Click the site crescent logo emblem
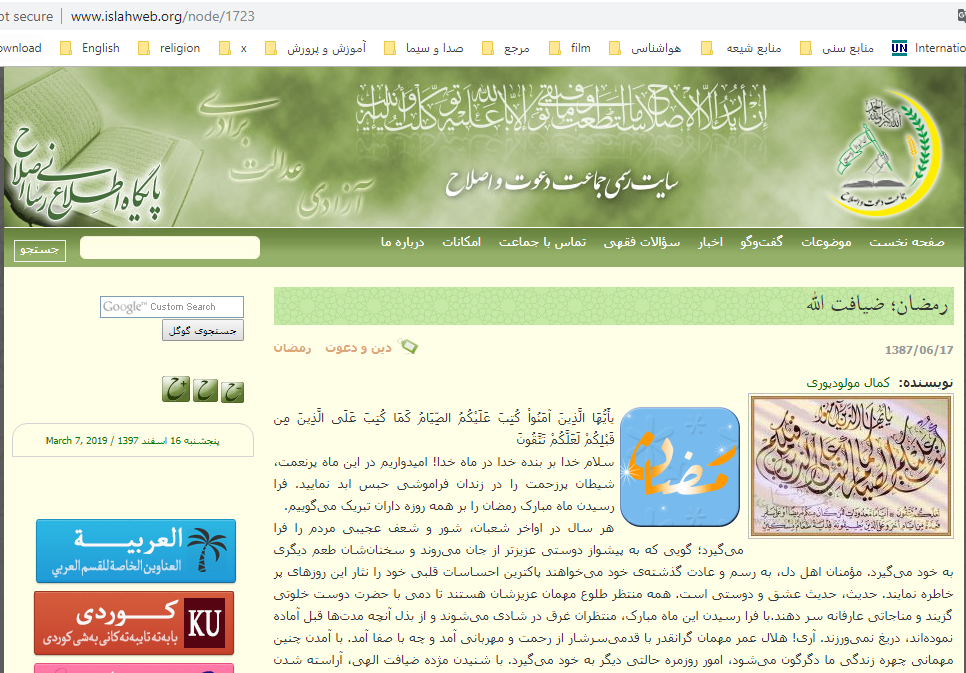The image size is (966, 673). (x=885, y=153)
